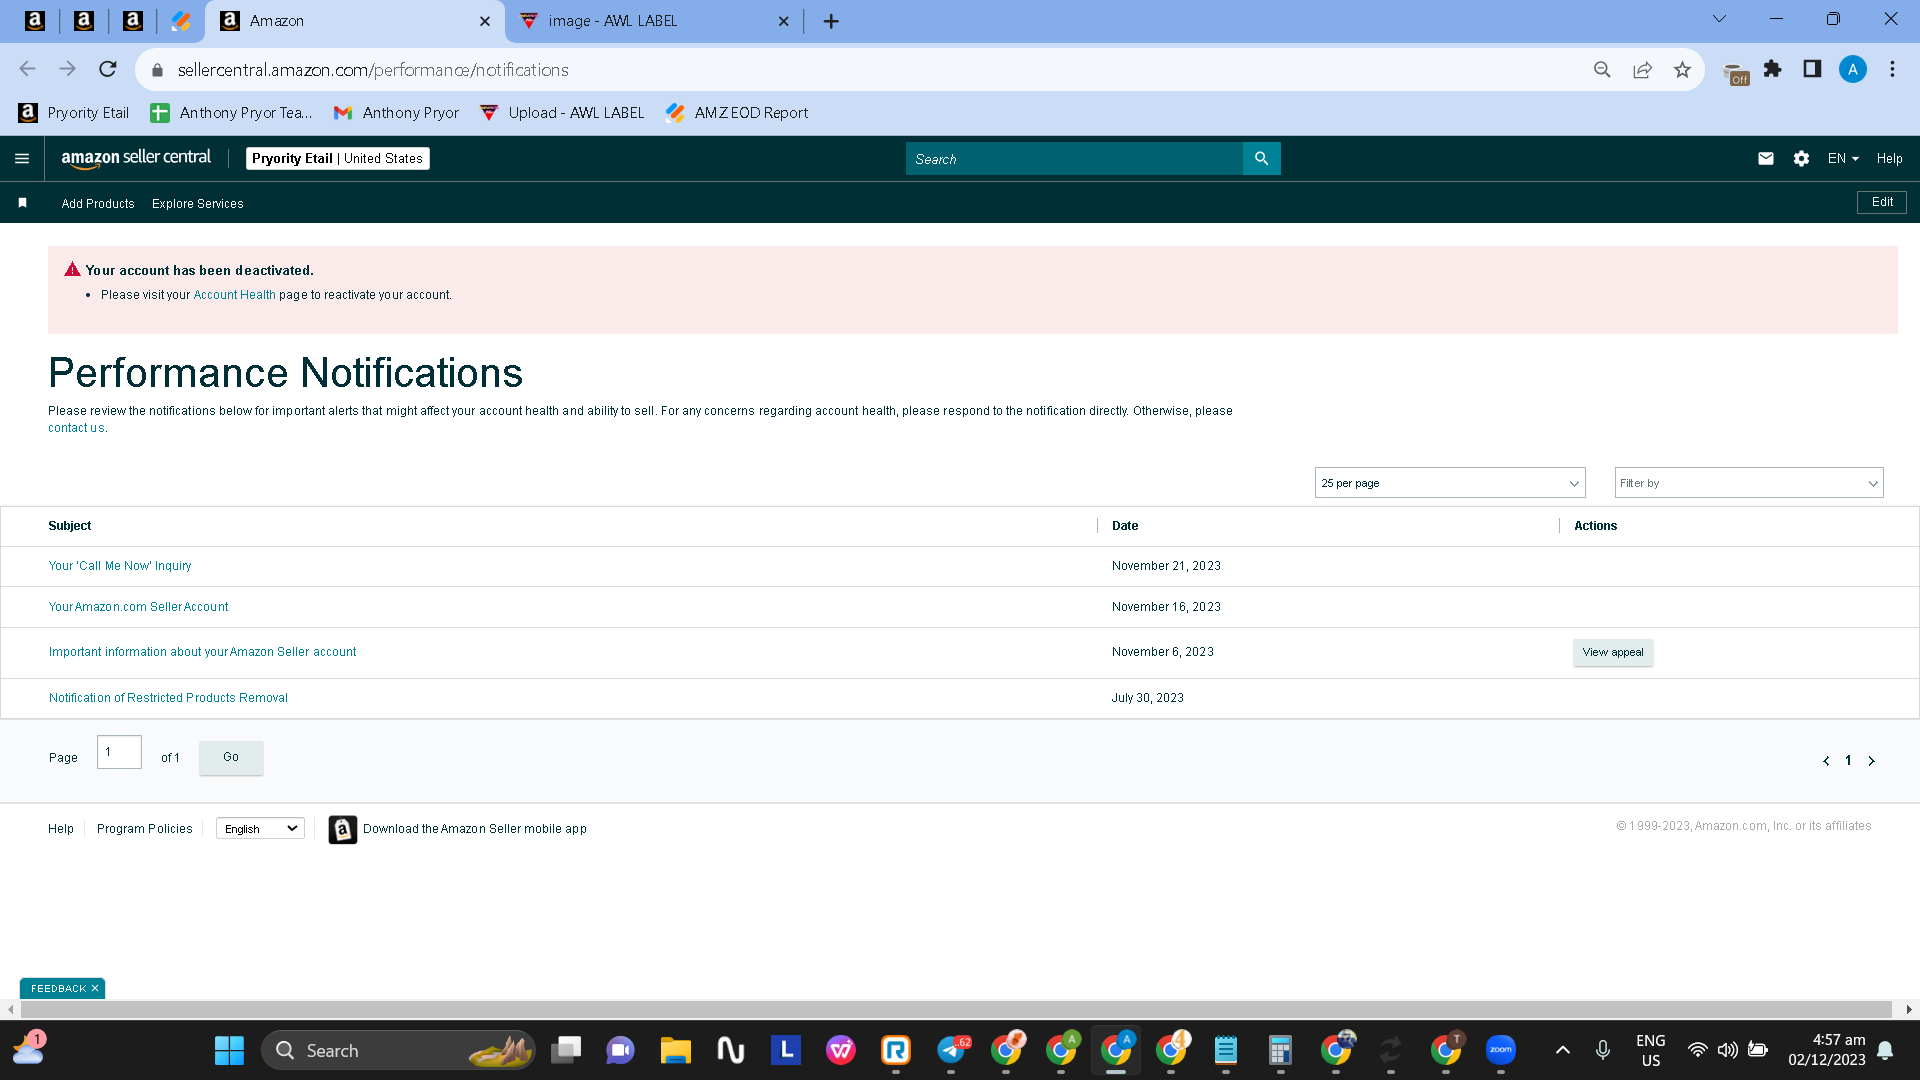Open Add Products menu item
The height and width of the screenshot is (1080, 1920).
coord(98,204)
